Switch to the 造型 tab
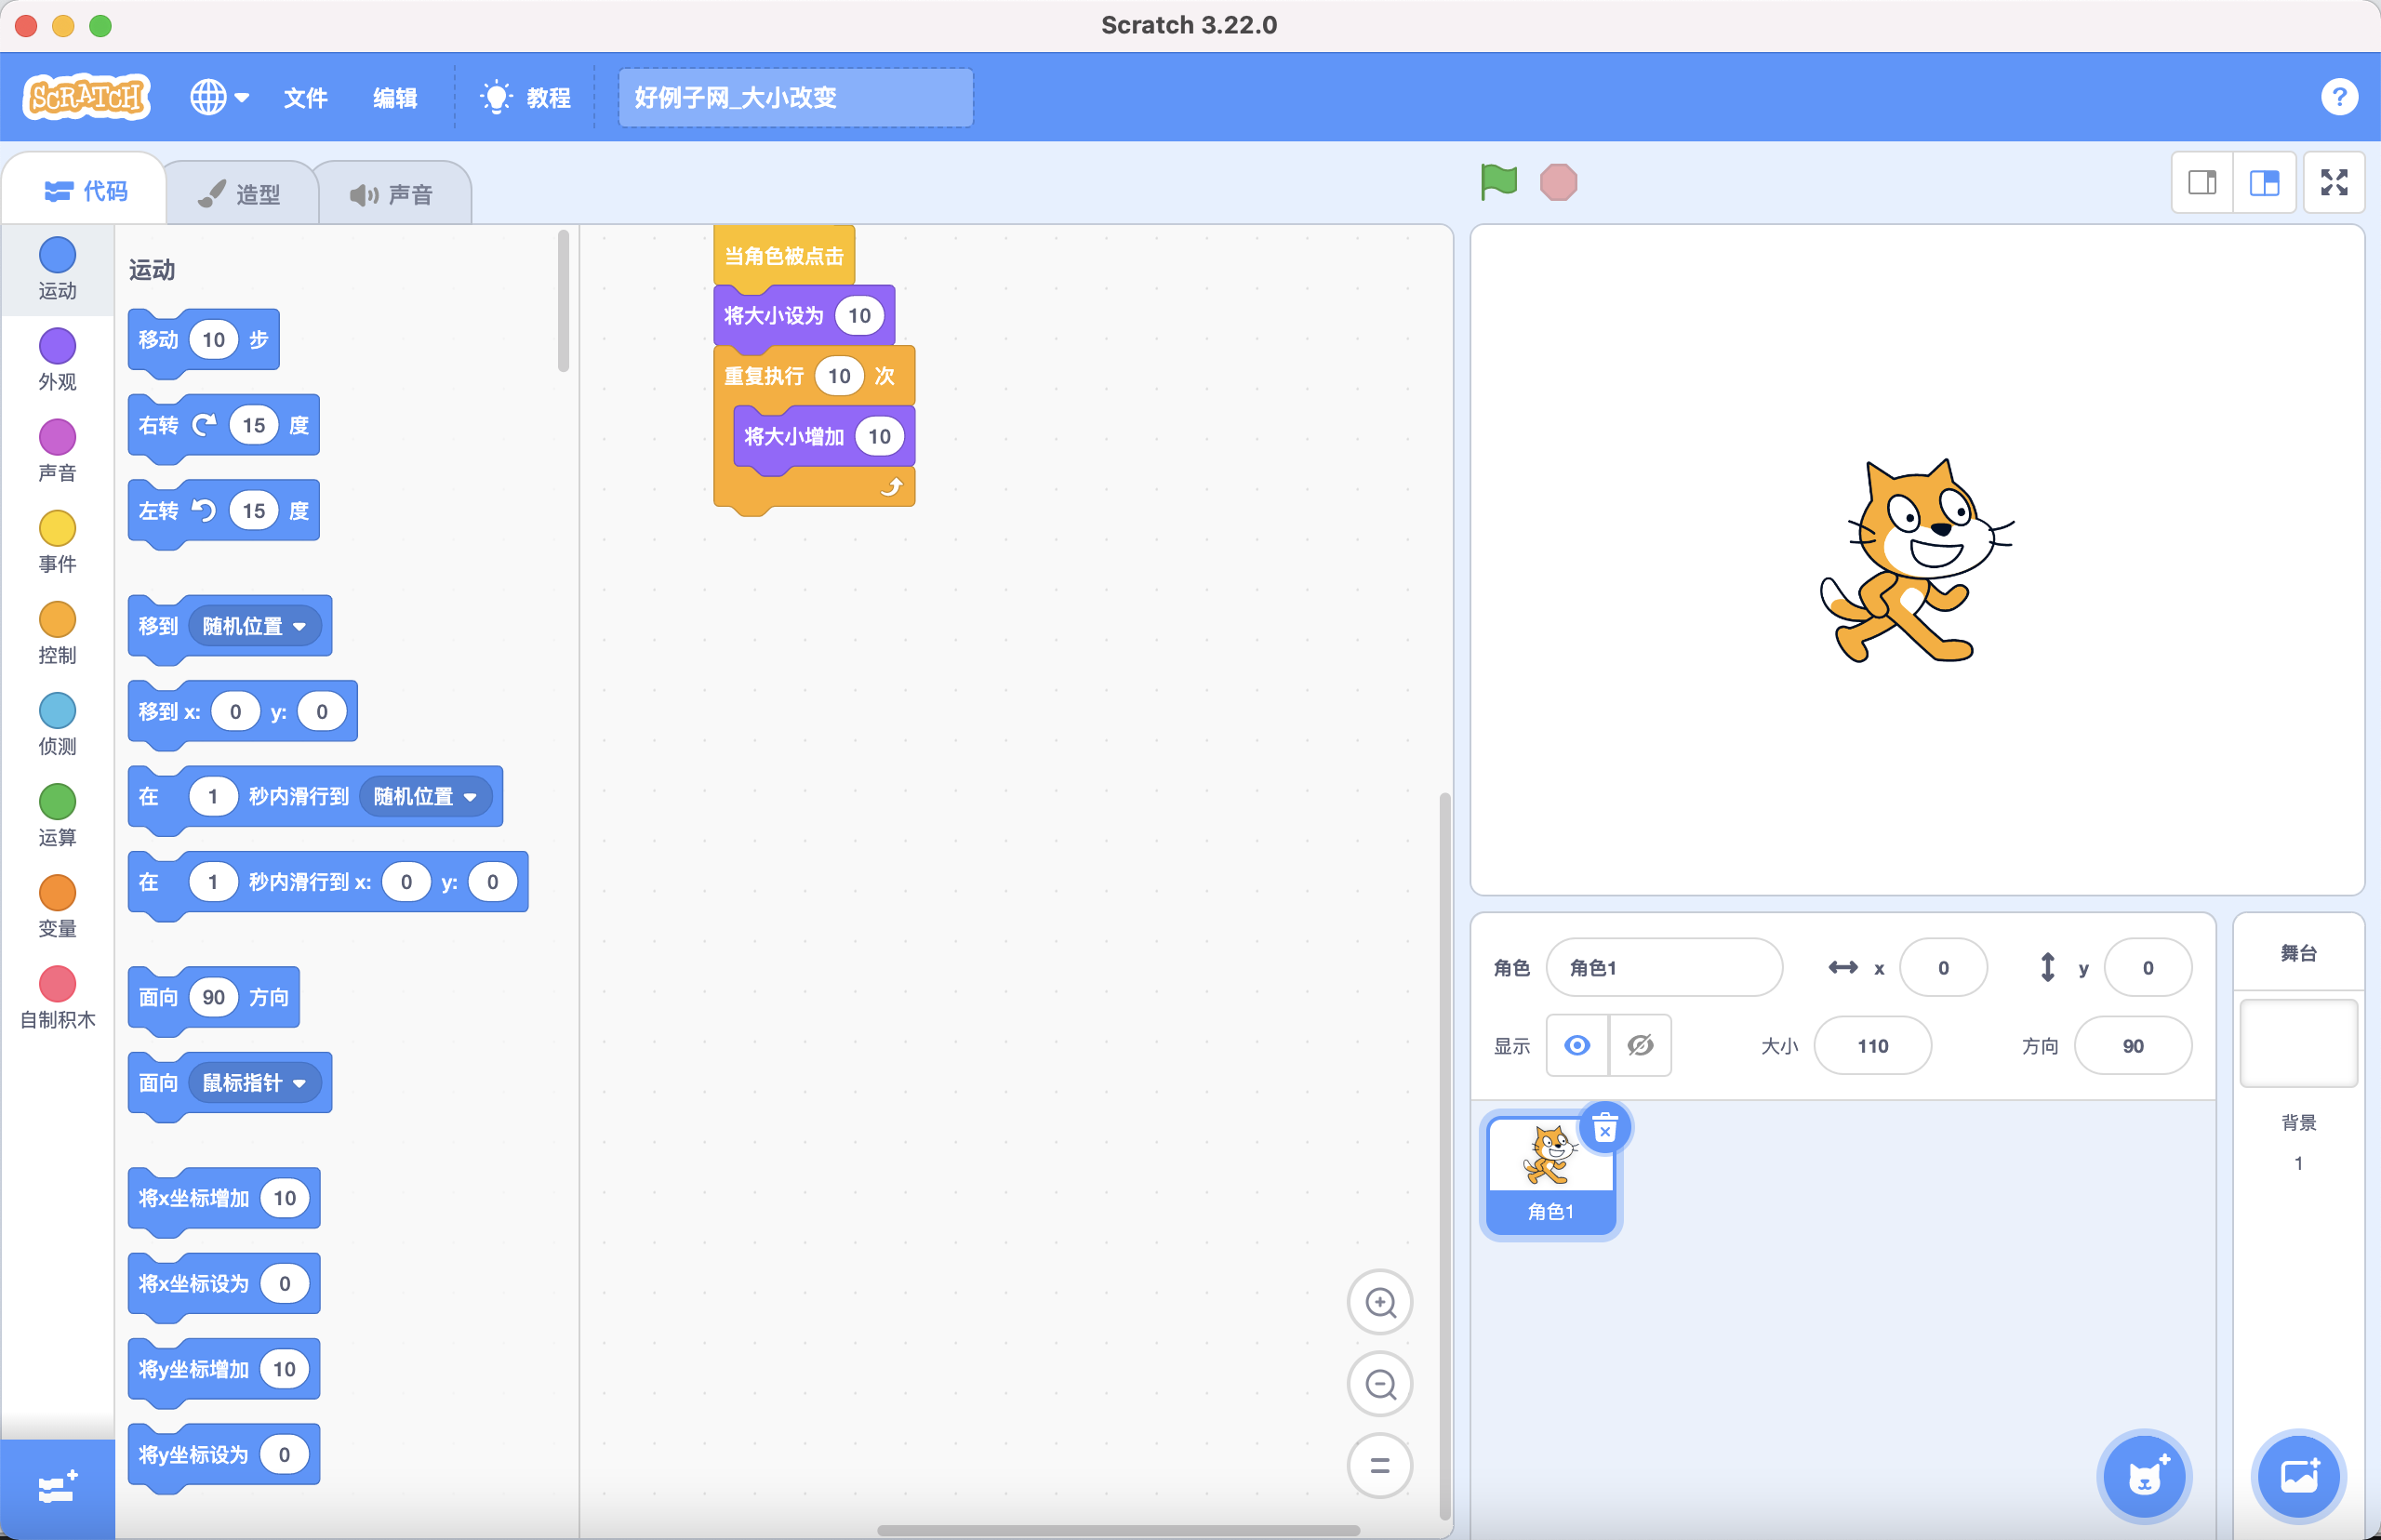Screen dimensions: 2381x1540 [x=240, y=194]
